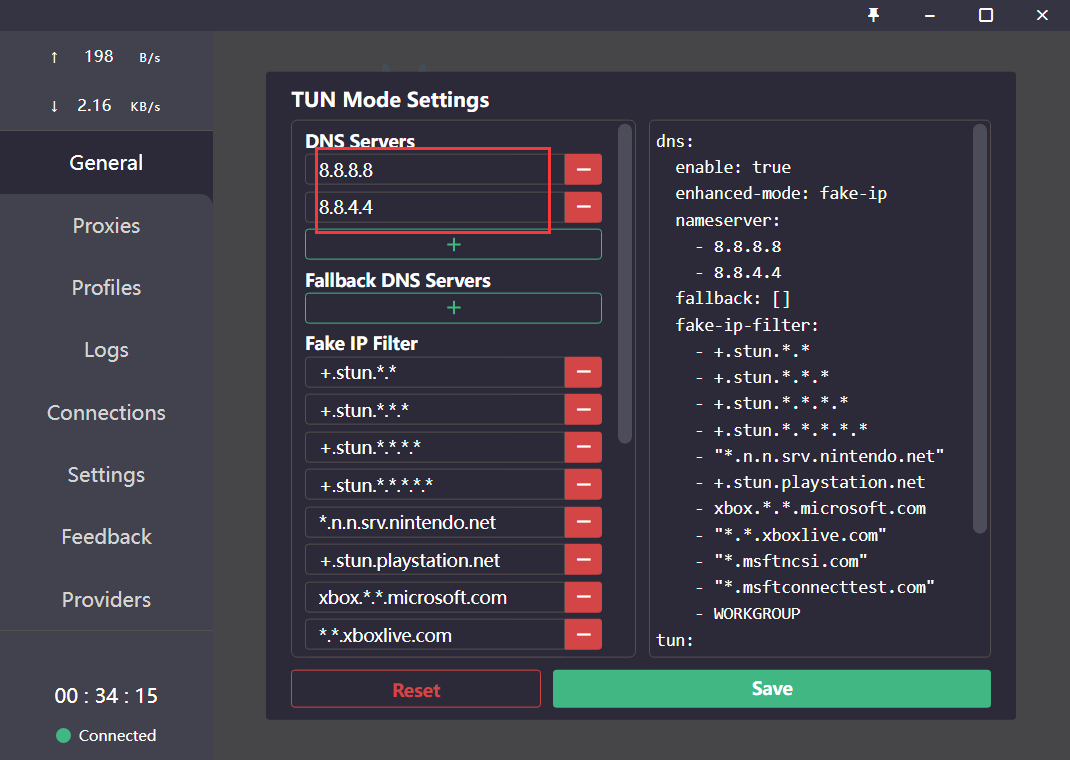Remove the *.n.n.srv.nintendo.net filter
1070x760 pixels.
[583, 522]
